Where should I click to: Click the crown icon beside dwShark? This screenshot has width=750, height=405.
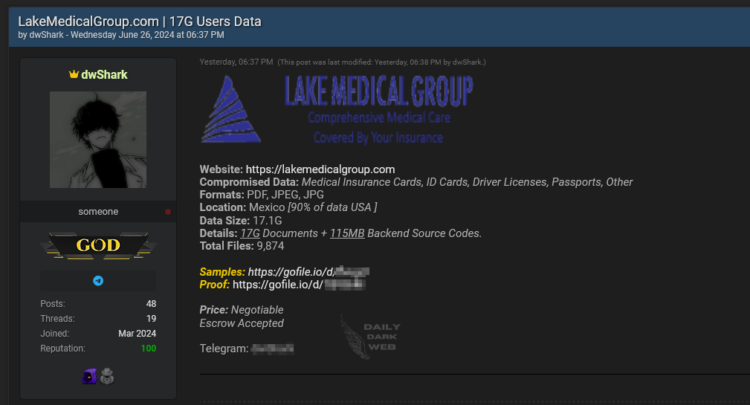click(x=74, y=74)
